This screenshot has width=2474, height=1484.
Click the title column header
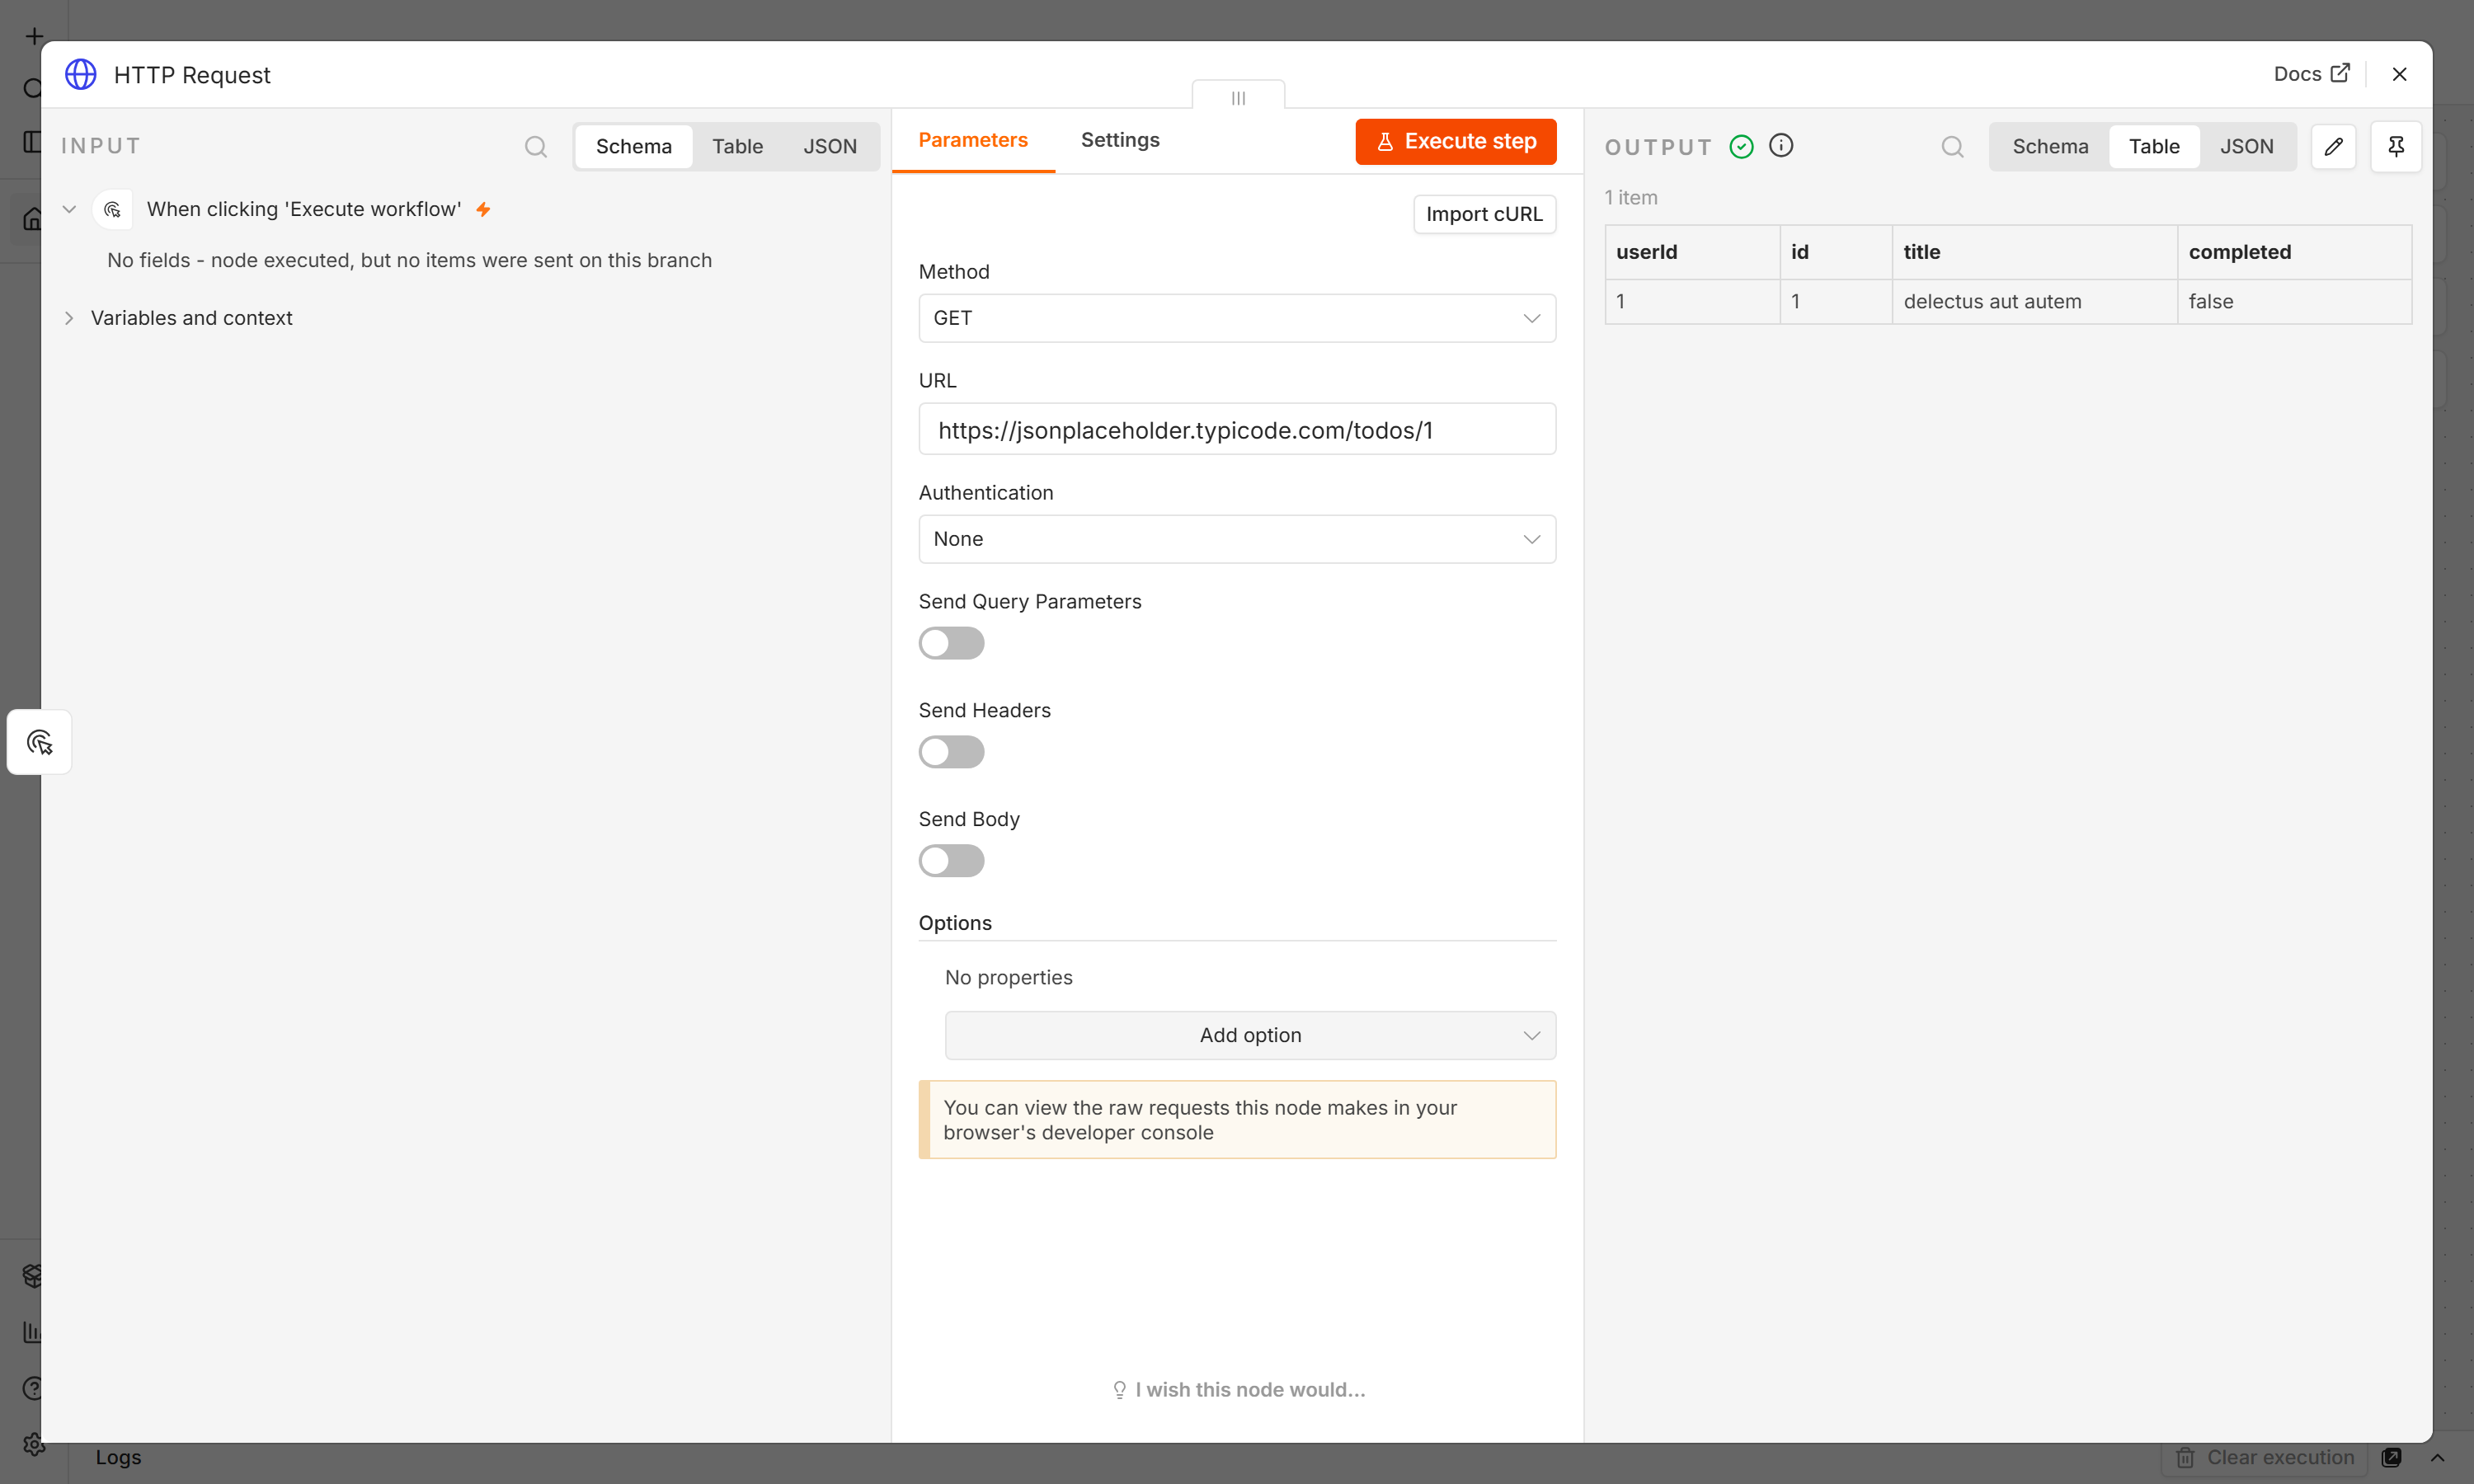(x=2034, y=252)
